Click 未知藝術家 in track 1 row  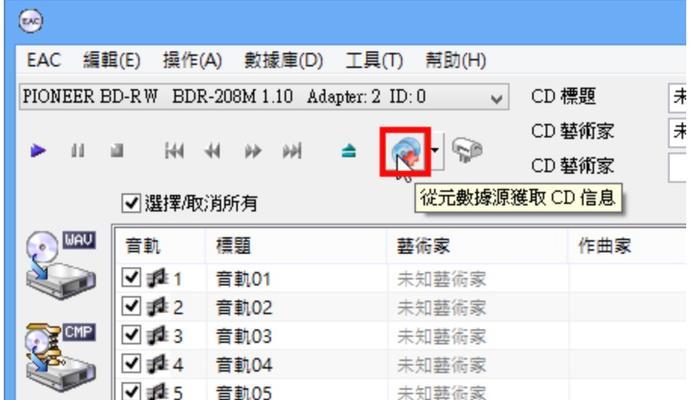(441, 279)
